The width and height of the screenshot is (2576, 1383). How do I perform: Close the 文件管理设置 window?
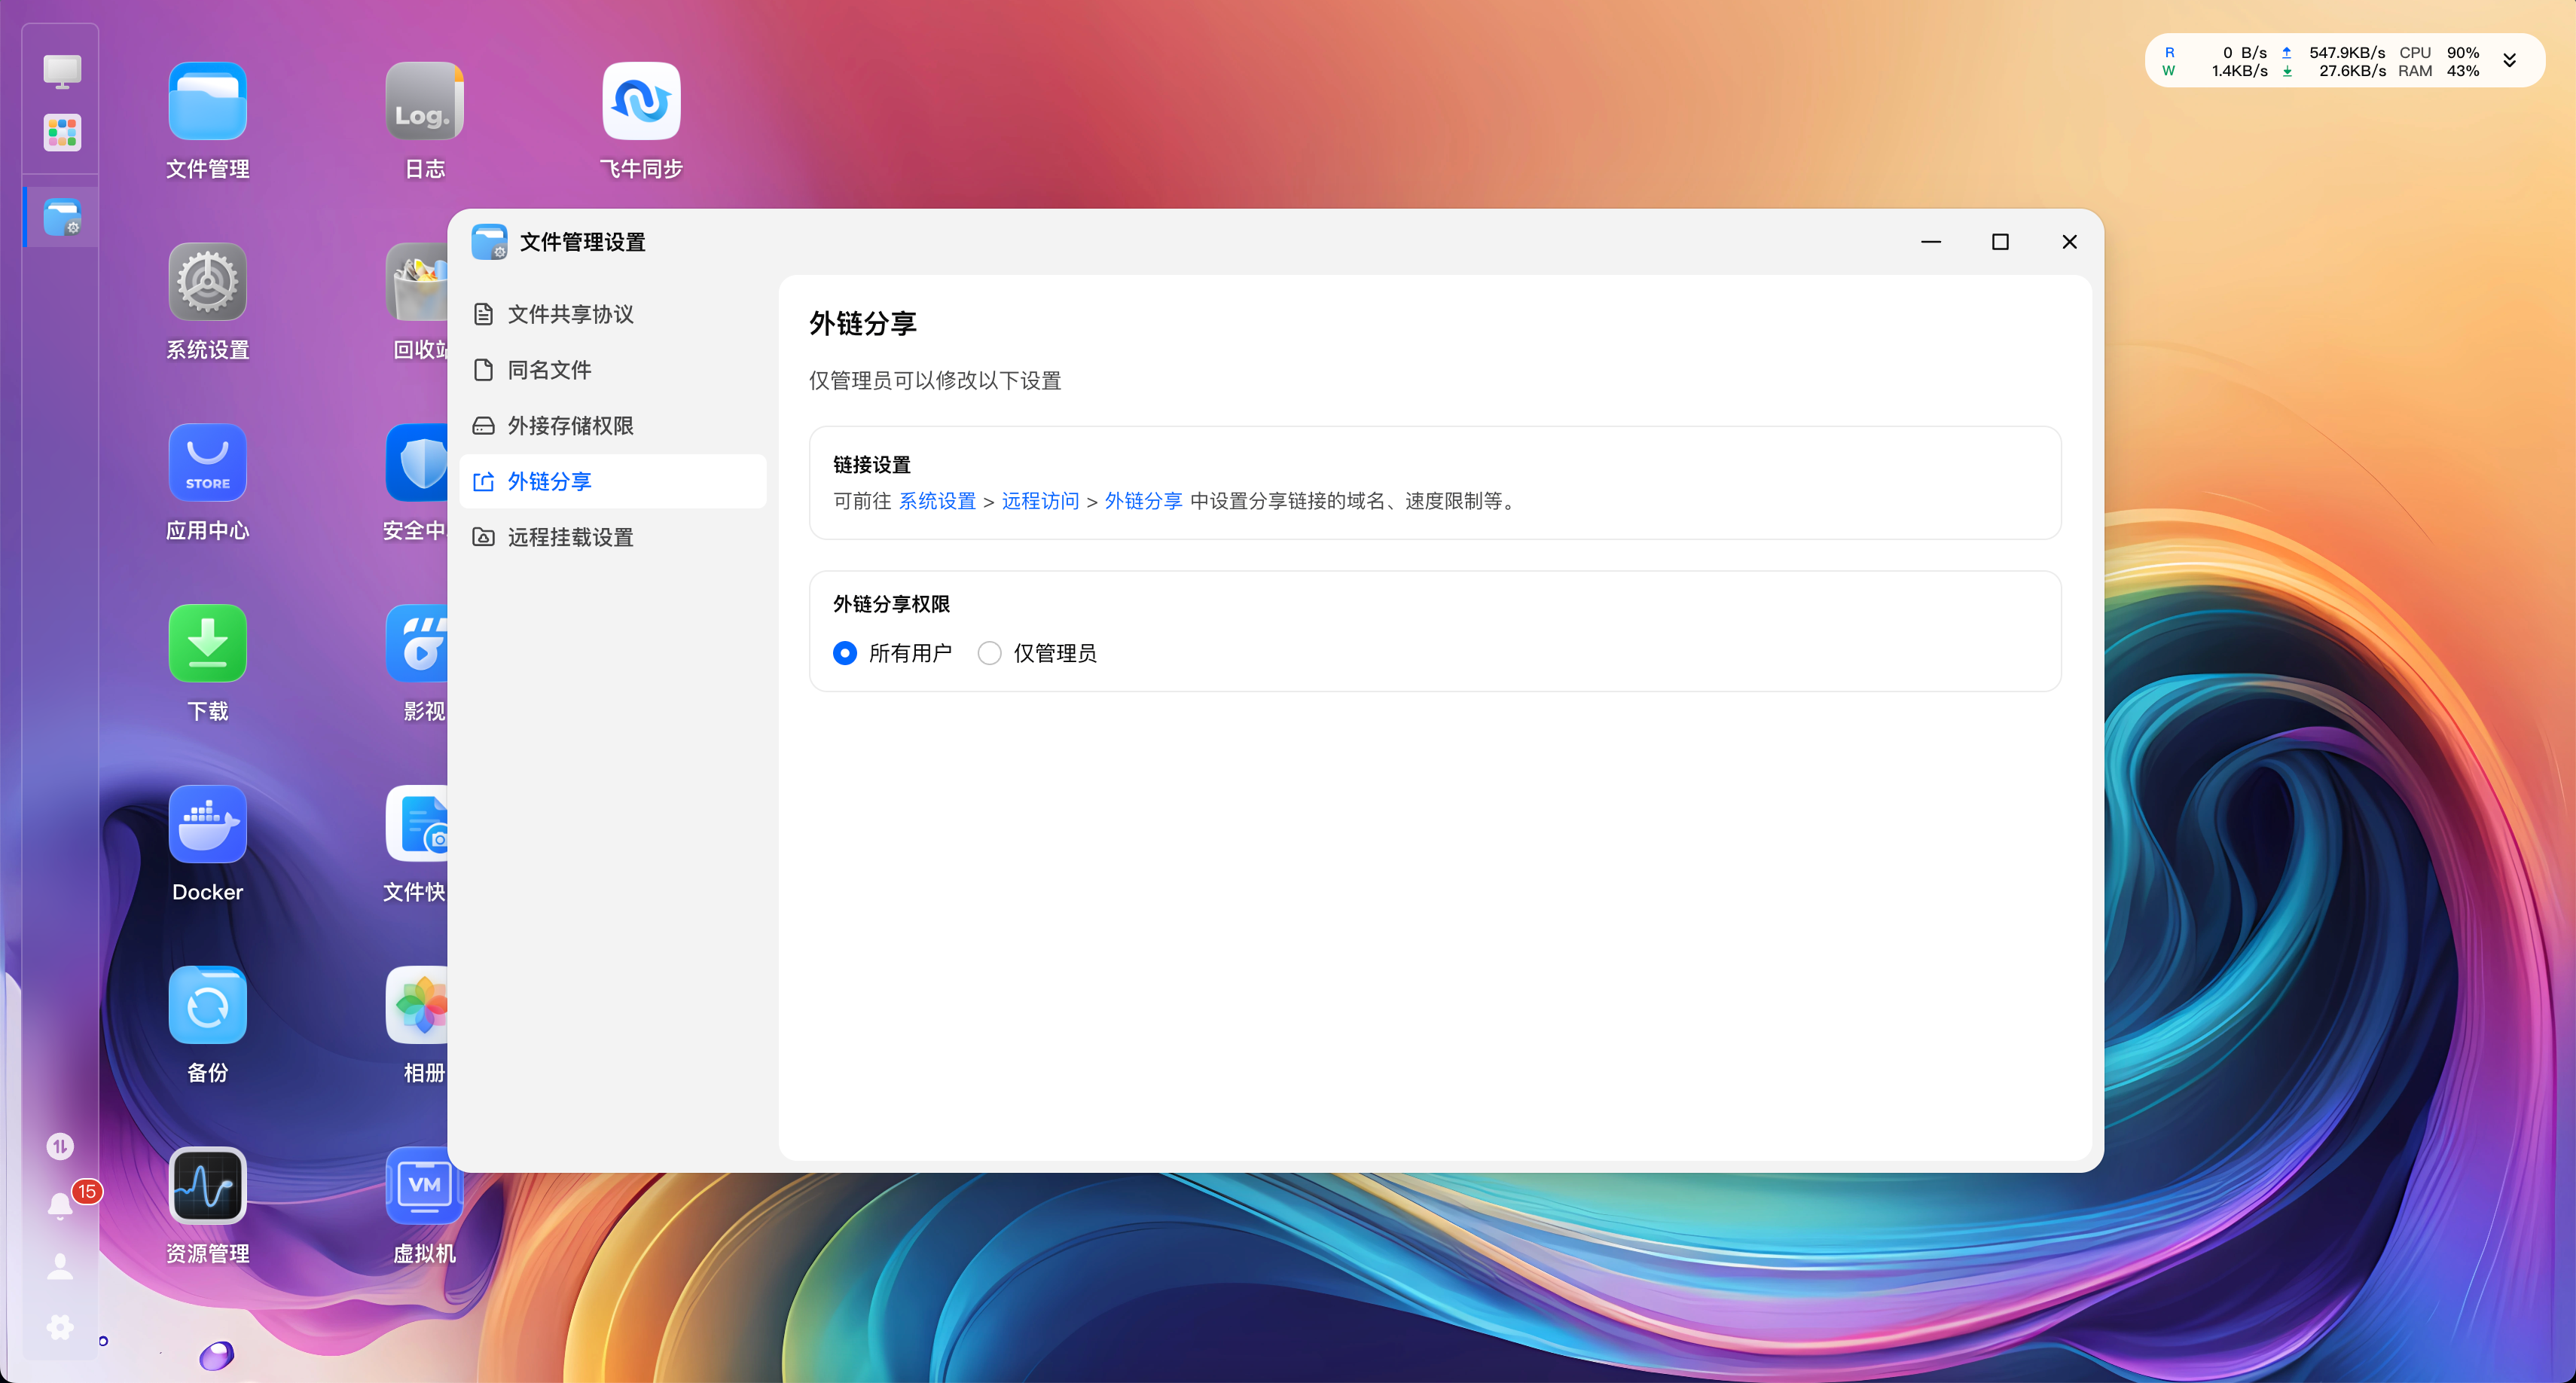pyautogui.click(x=2070, y=242)
